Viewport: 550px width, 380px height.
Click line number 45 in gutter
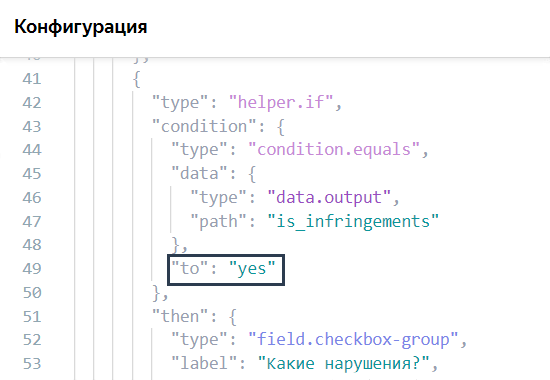coord(32,174)
